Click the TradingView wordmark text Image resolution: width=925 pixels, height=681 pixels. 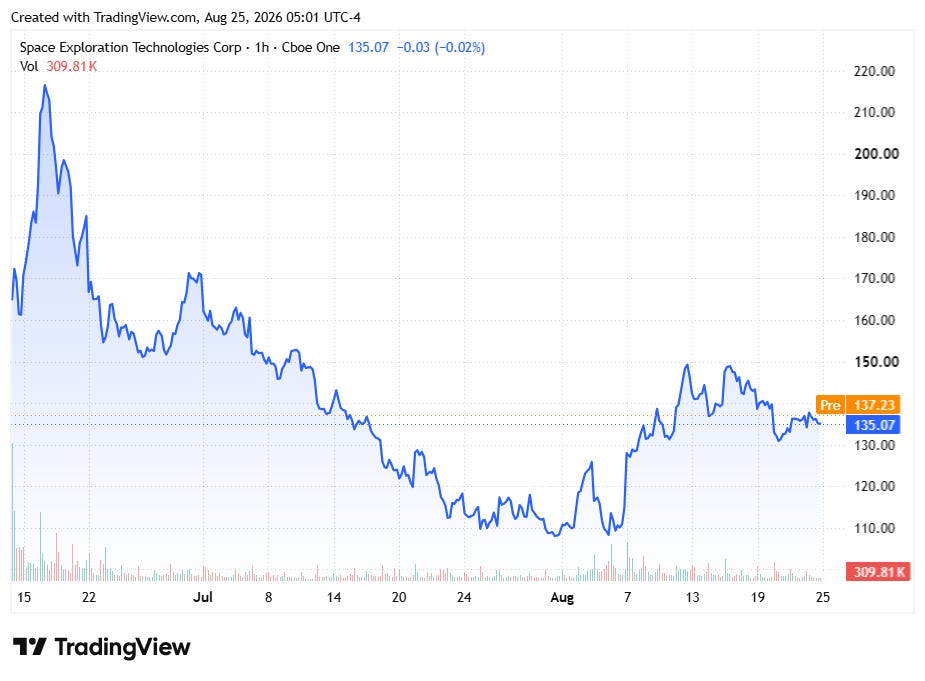(x=123, y=647)
